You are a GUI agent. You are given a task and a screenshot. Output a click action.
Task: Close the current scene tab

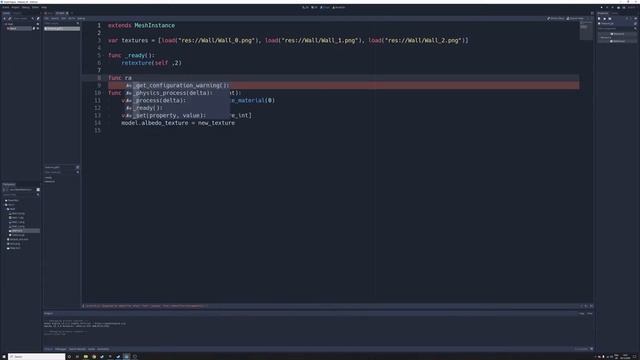point(67,13)
